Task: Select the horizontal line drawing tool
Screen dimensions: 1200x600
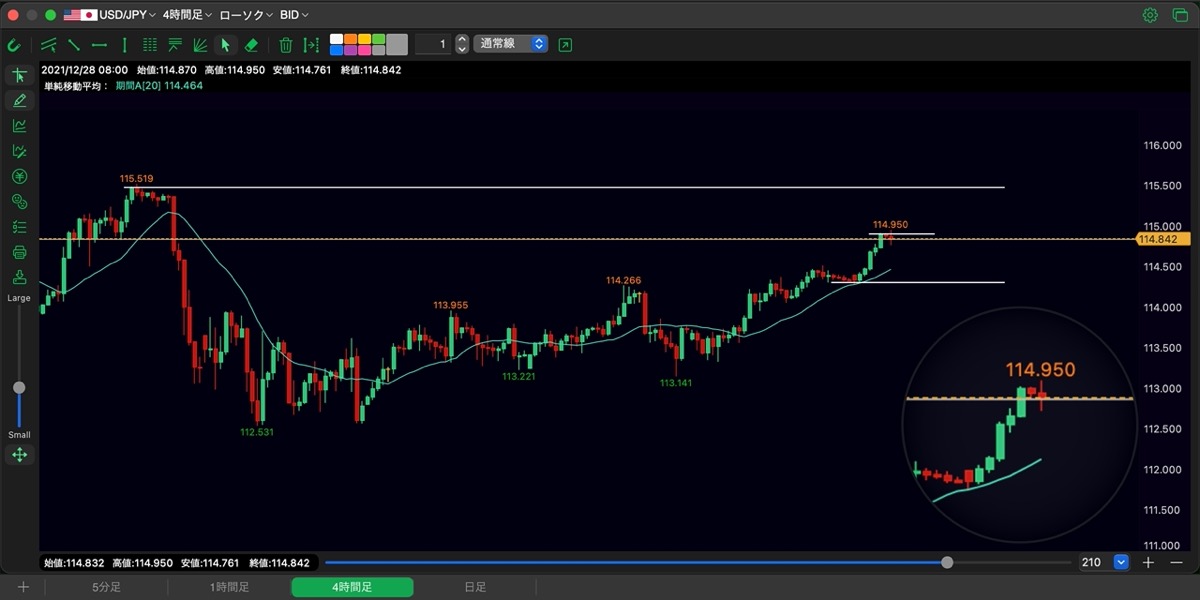Action: (99, 45)
